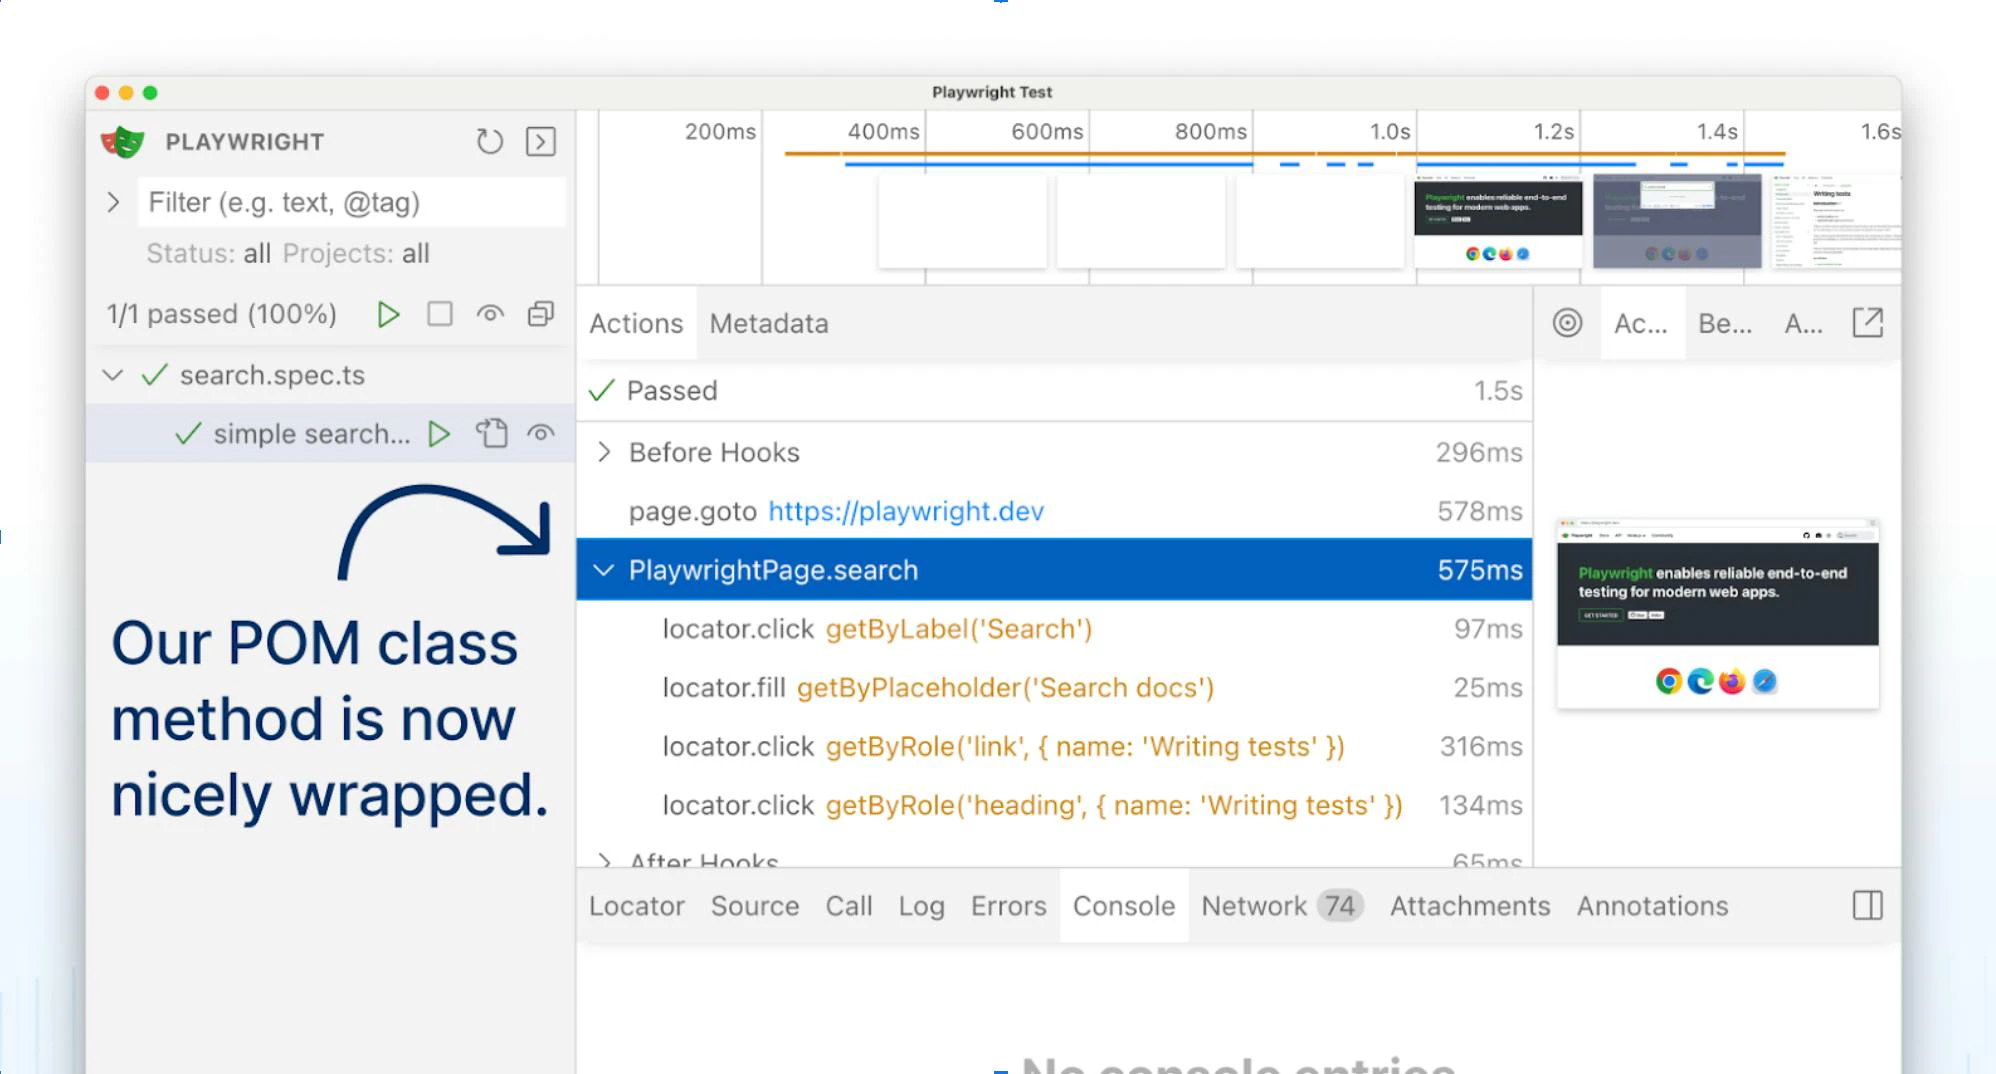1996x1074 pixels.
Task: Switch to the Metadata tab
Action: (x=769, y=324)
